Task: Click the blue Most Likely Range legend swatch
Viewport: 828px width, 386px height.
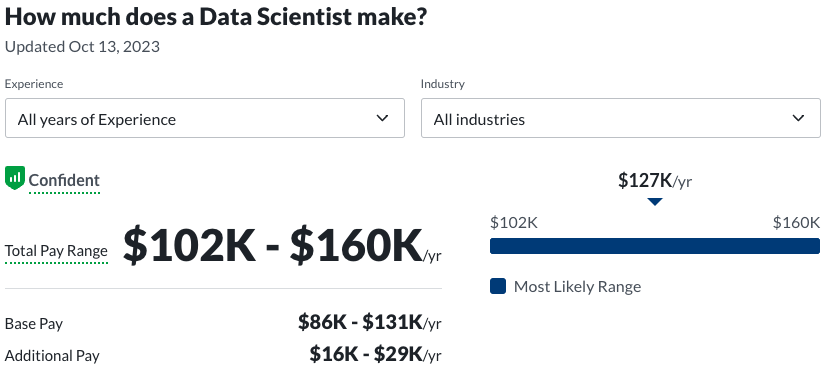Action: [x=498, y=286]
